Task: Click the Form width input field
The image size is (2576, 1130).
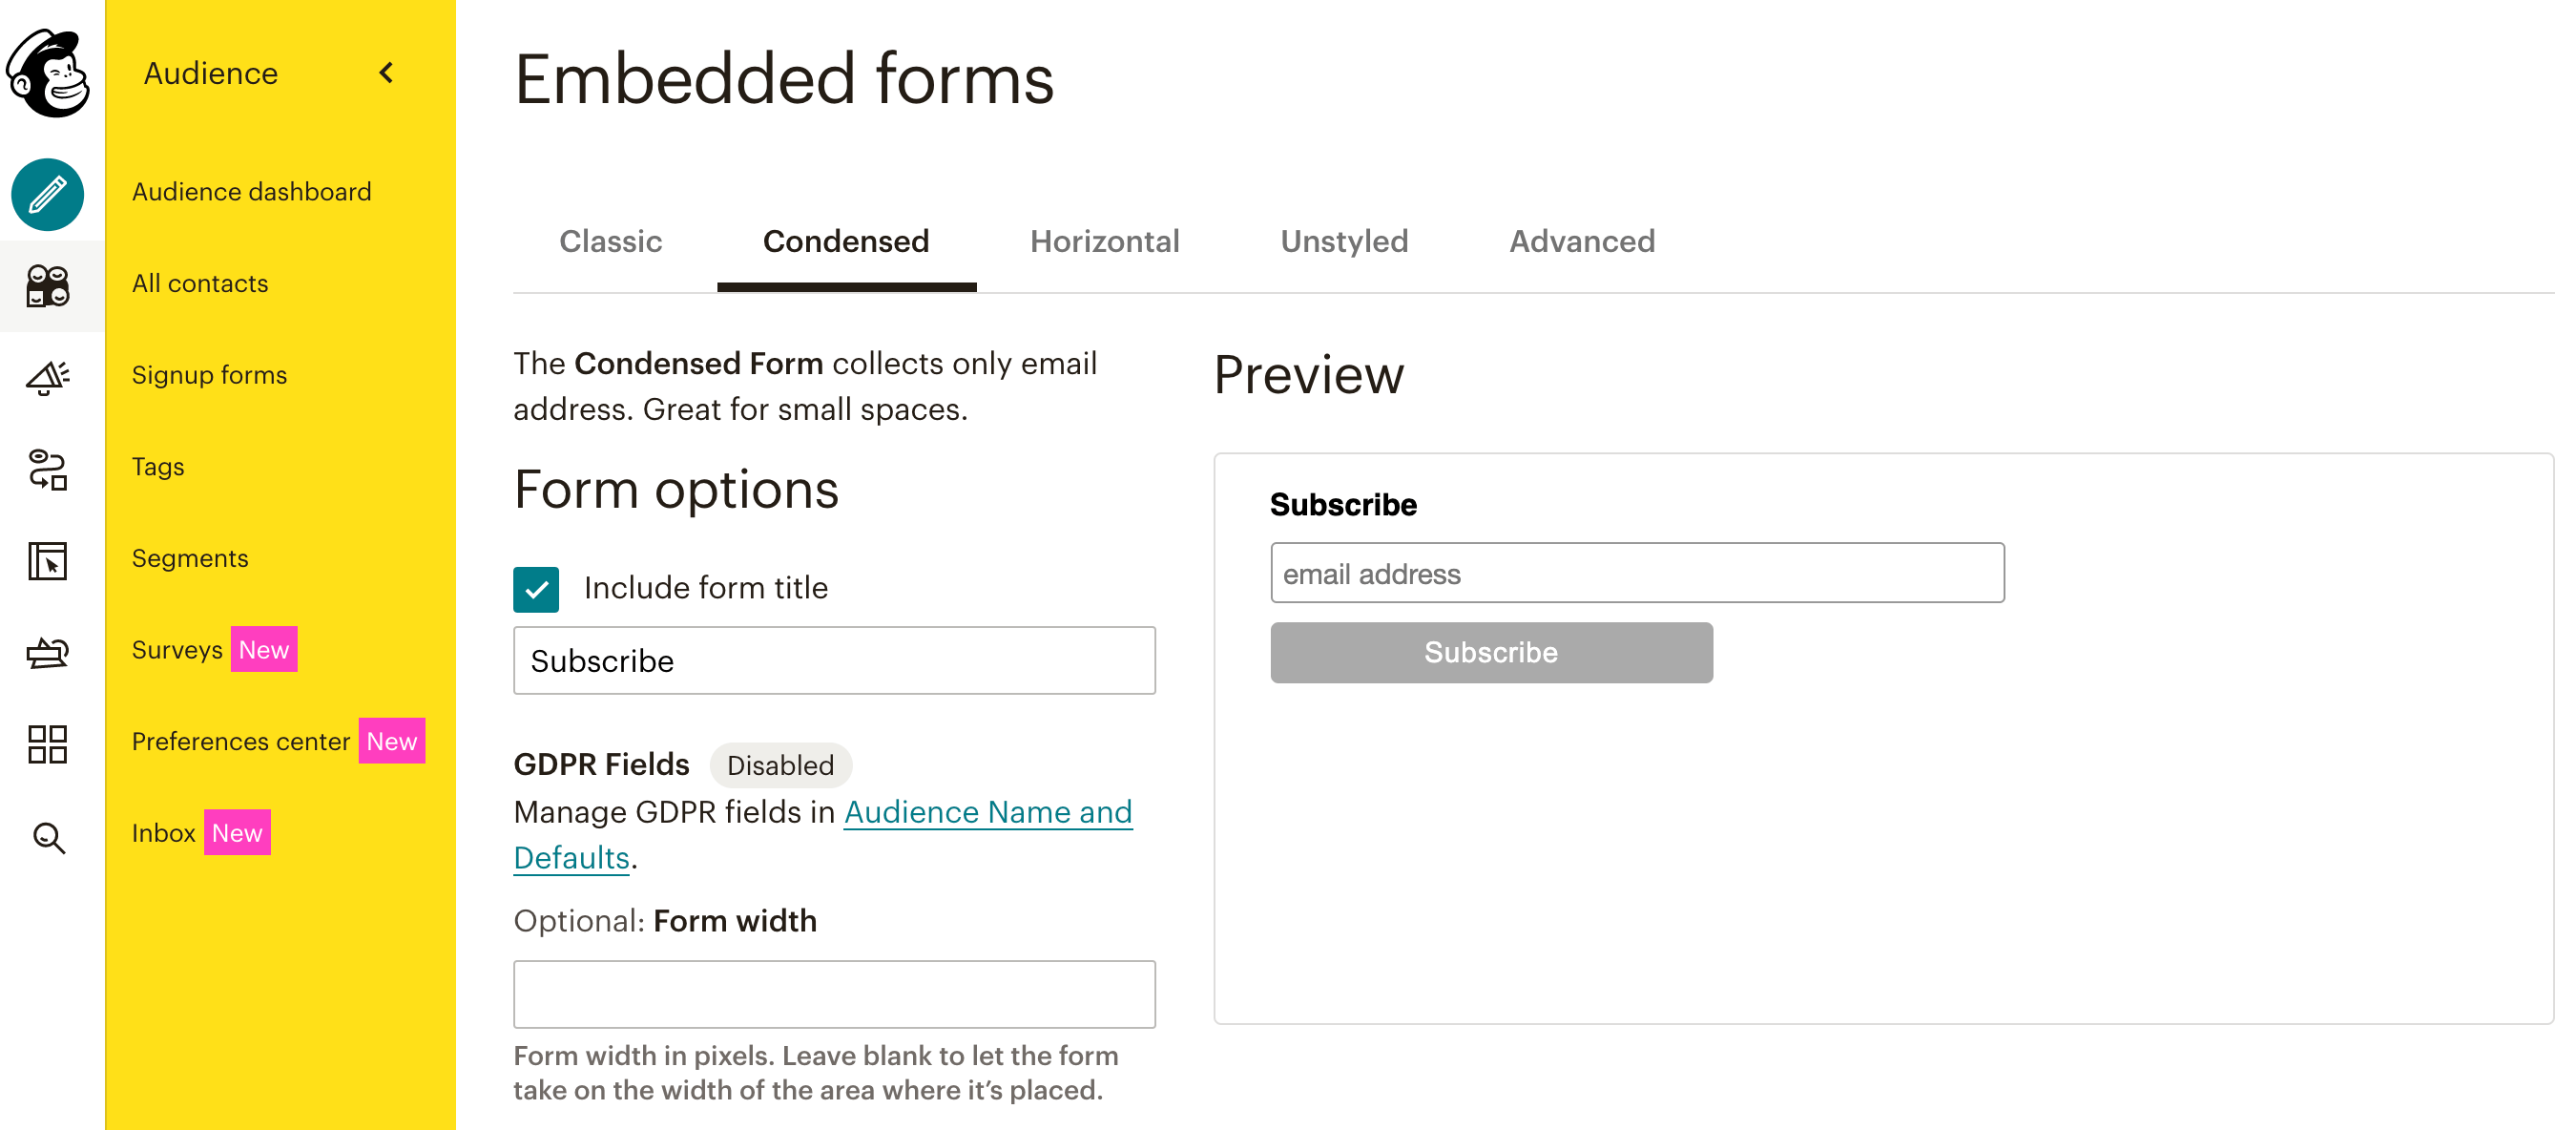Action: tap(834, 994)
